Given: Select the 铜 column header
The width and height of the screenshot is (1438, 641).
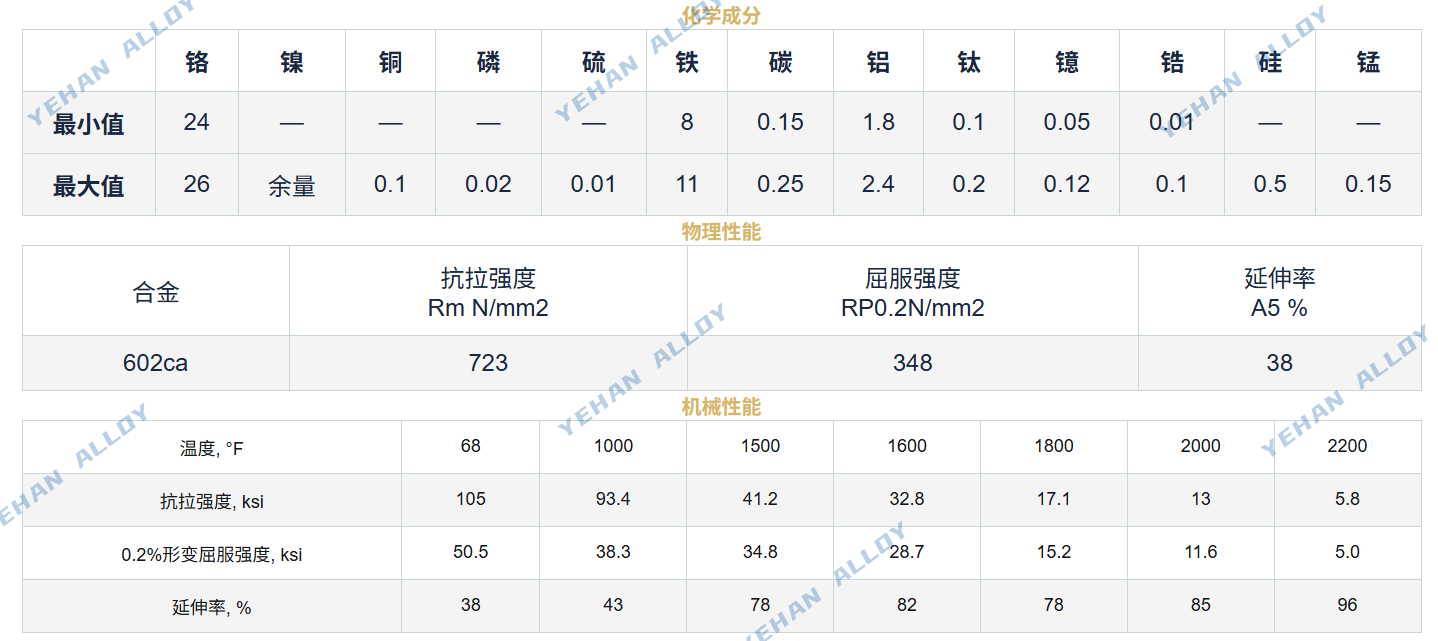Looking at the screenshot, I should [x=390, y=62].
